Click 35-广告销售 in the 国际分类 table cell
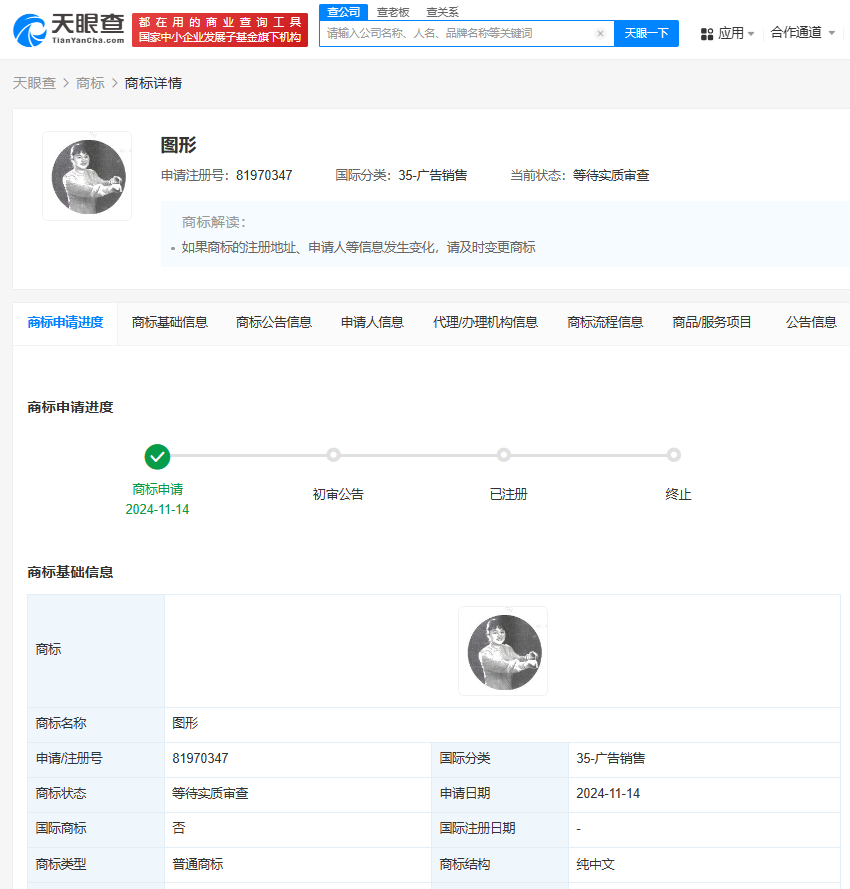Image resolution: width=850 pixels, height=889 pixels. pos(611,759)
